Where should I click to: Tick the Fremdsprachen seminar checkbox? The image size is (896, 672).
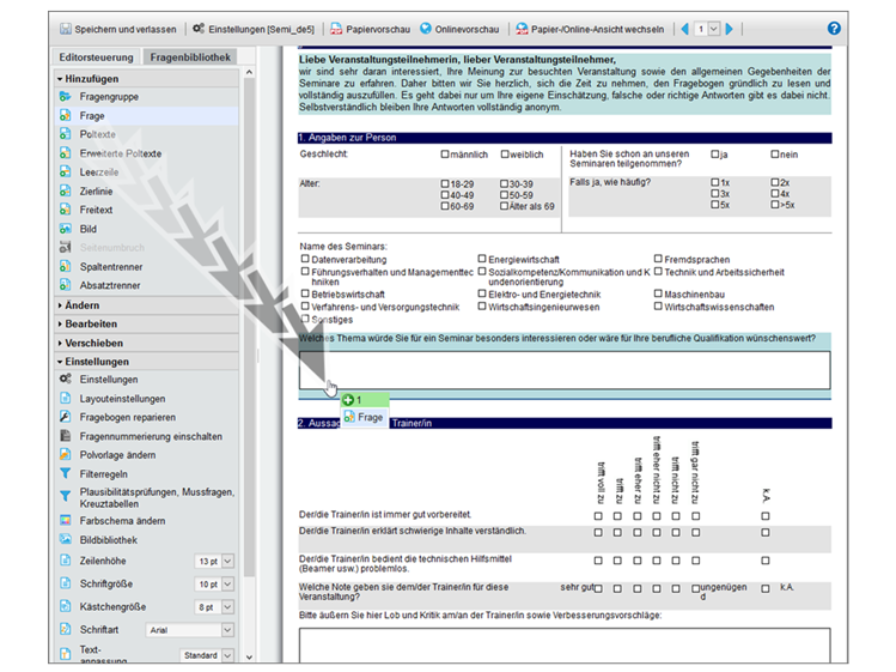[658, 258]
